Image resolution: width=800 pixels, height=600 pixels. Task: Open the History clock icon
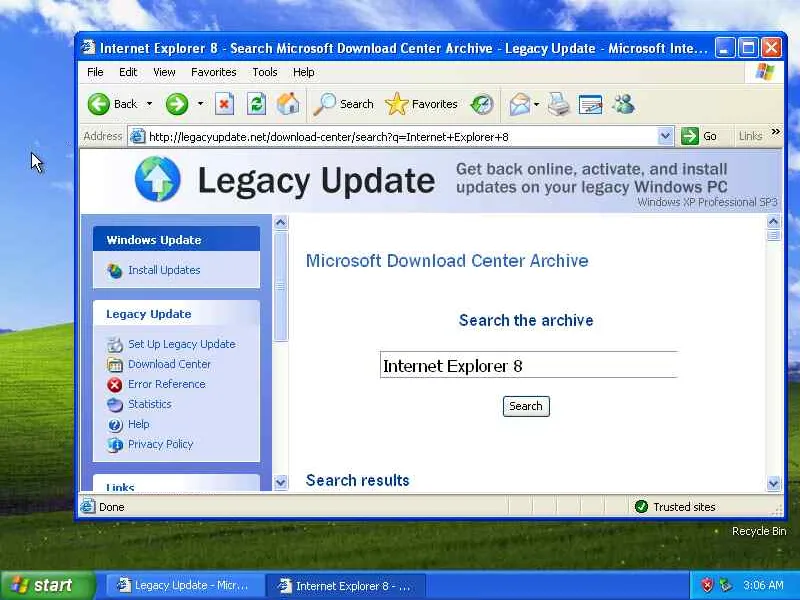coord(482,104)
